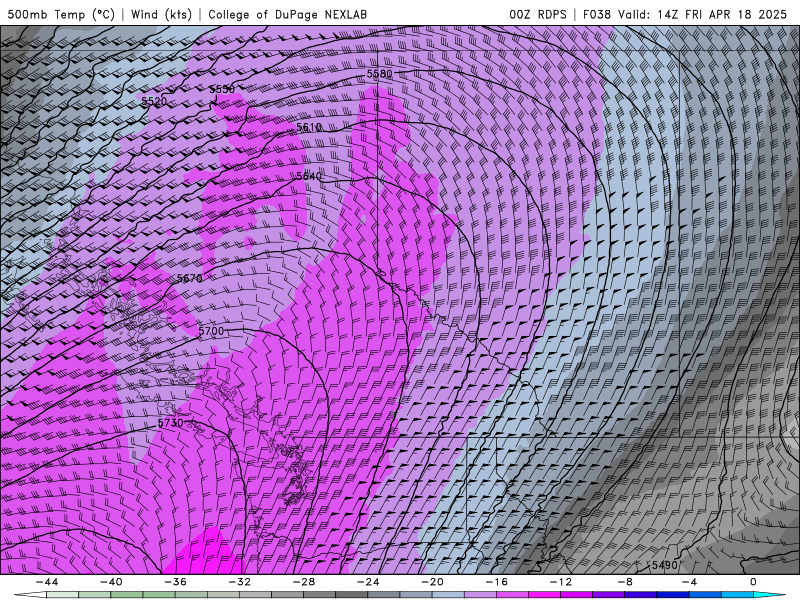Screen dimensions: 800x600
Task: Click the 5700 height contour label
Action: (211, 331)
